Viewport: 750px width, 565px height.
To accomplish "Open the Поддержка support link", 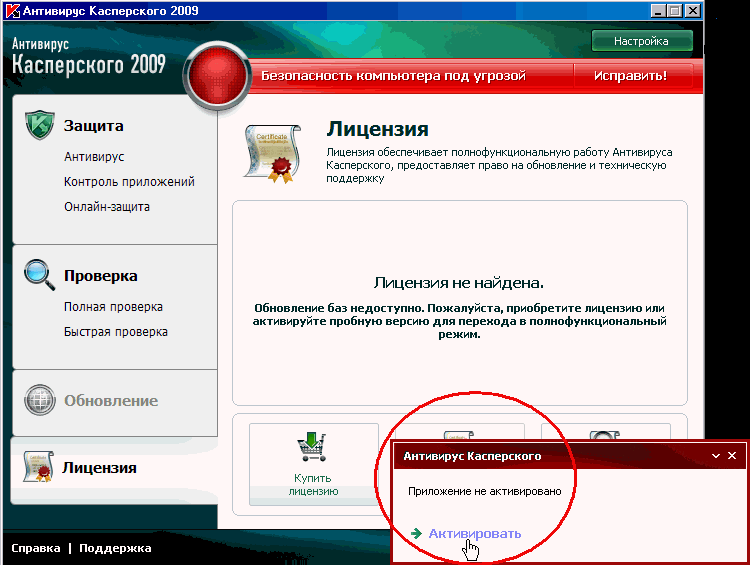I will pos(115,548).
